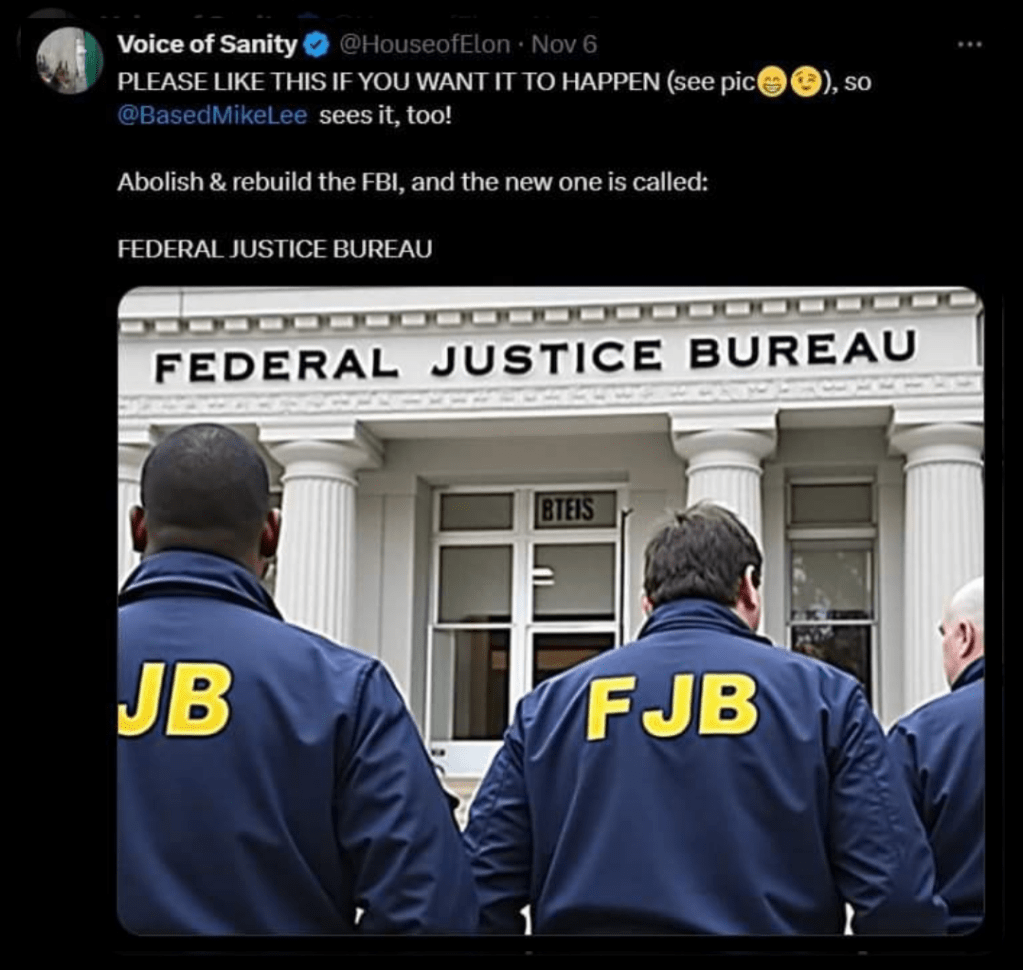Visit the @HouseofElon handle link
Image resolution: width=1023 pixels, height=970 pixels.
point(425,44)
